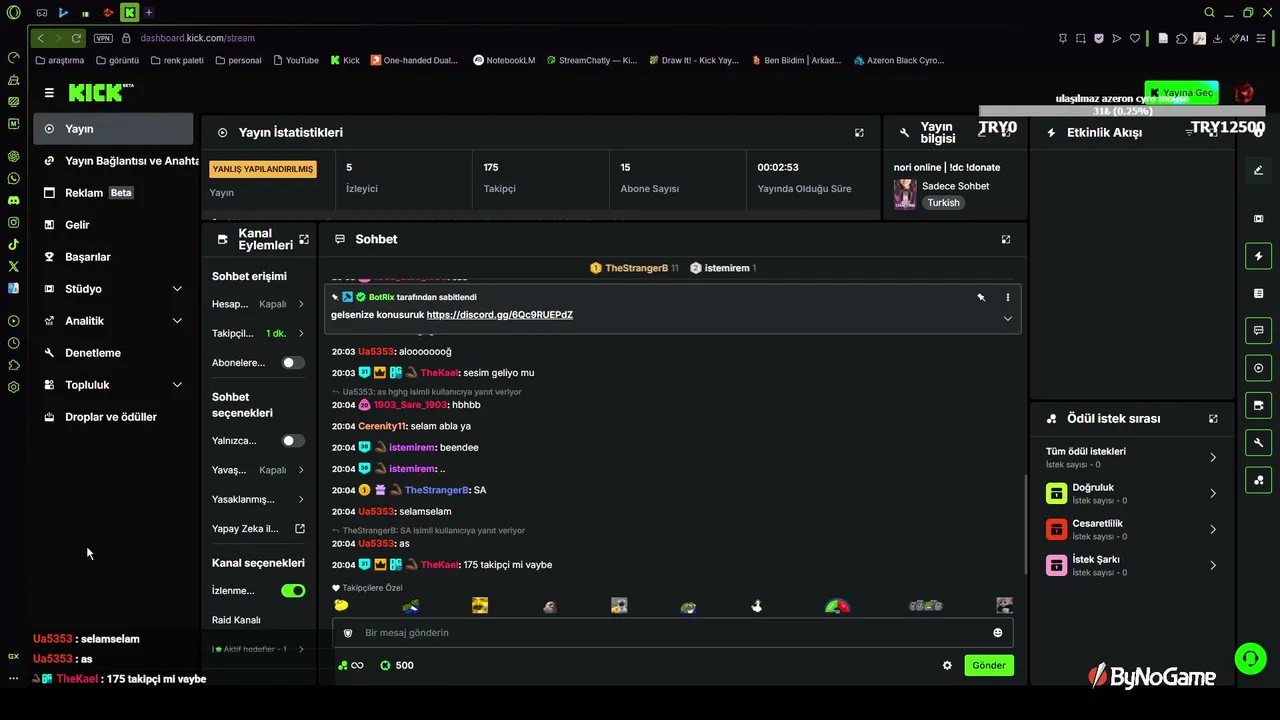Expand the Sohbet chat panel to fullscreen
1280x720 pixels.
[1006, 239]
